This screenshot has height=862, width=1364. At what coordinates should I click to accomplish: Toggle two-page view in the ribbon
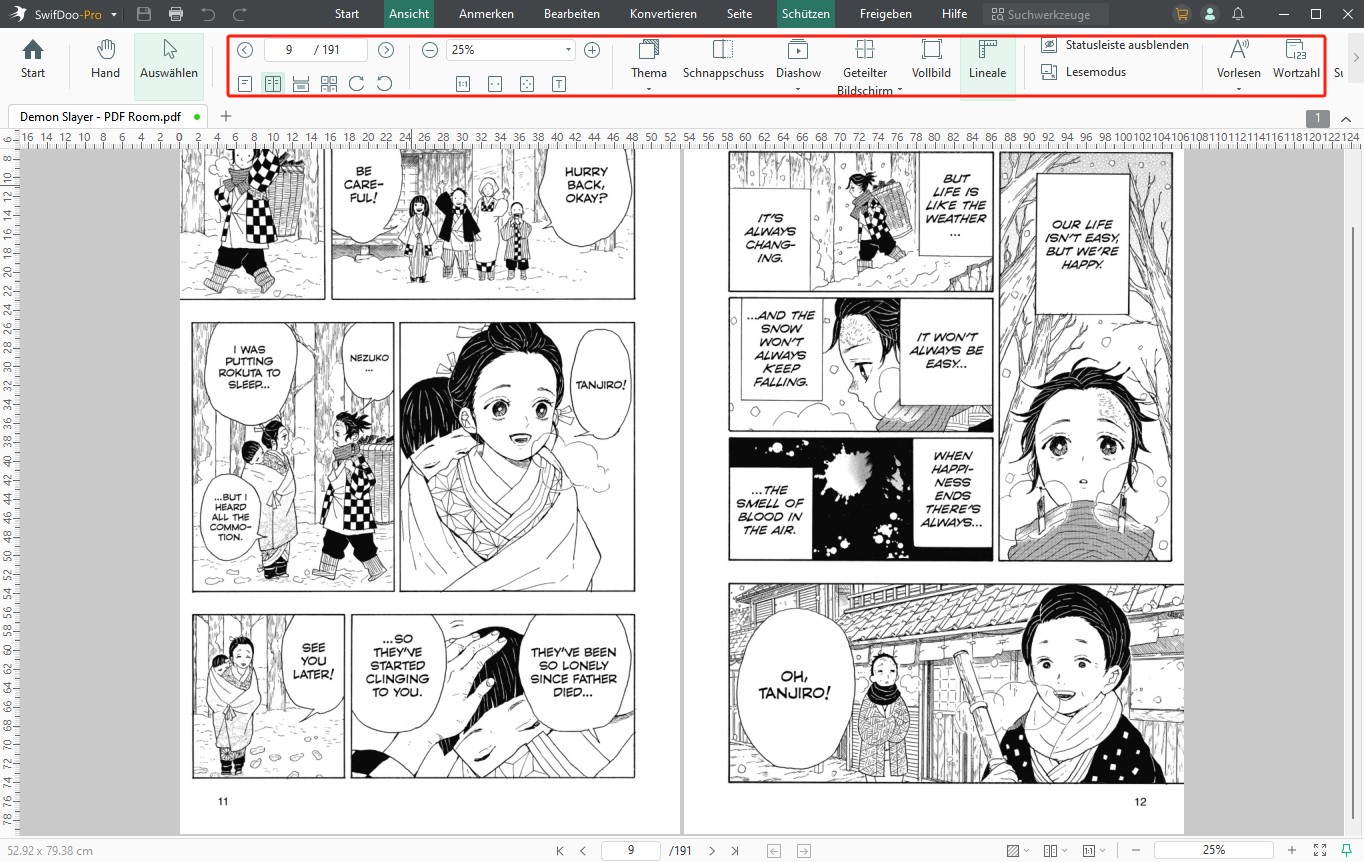click(x=273, y=83)
